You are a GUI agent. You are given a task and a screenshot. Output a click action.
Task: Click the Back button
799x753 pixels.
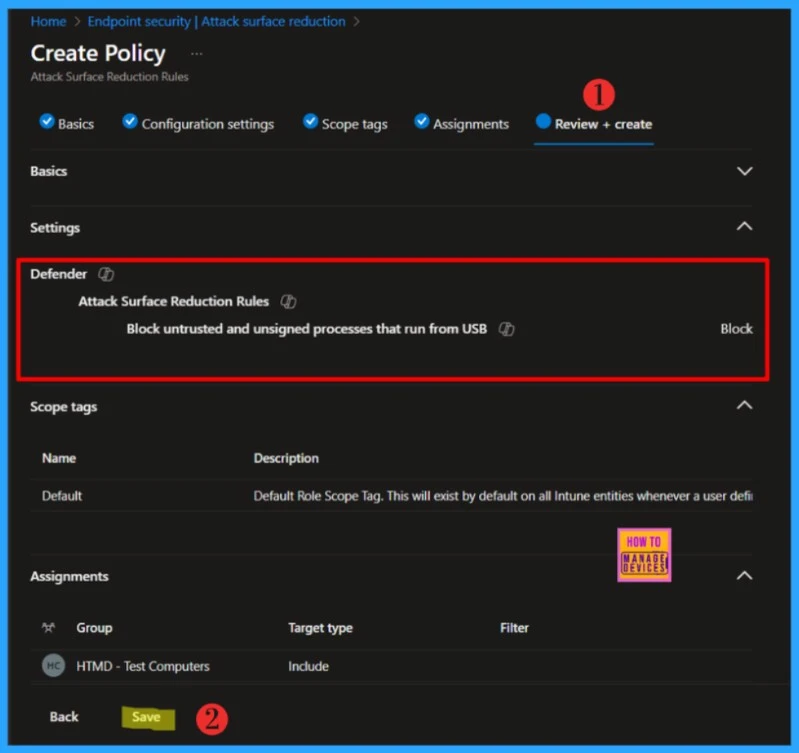point(64,717)
